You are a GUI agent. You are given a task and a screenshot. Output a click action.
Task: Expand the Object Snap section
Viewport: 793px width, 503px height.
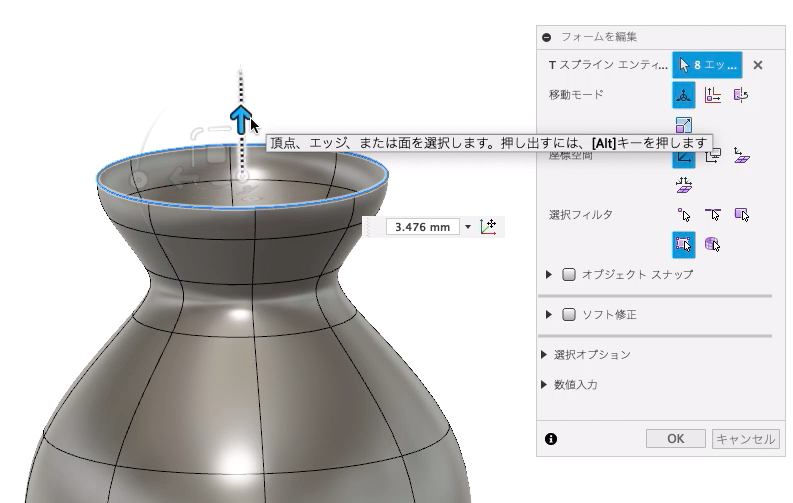[x=549, y=275]
